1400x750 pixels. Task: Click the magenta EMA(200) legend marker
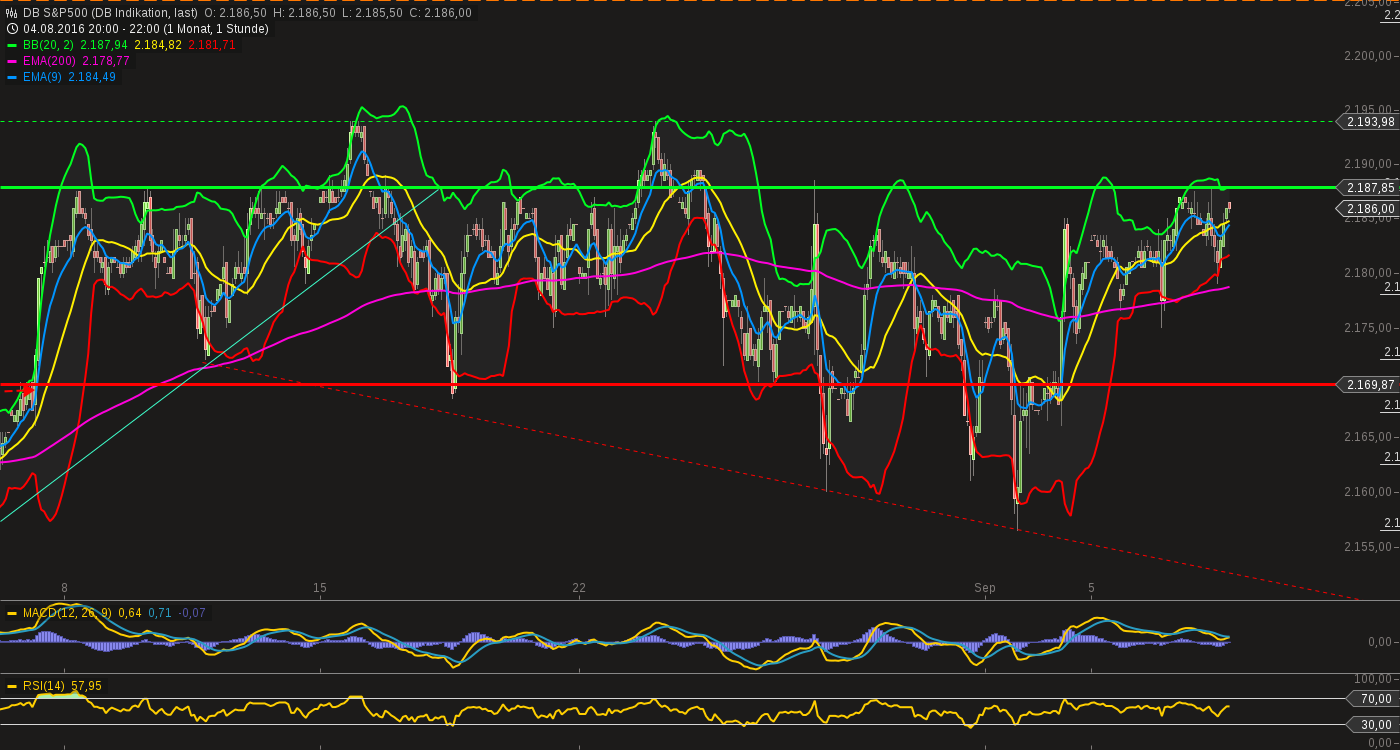click(12, 61)
